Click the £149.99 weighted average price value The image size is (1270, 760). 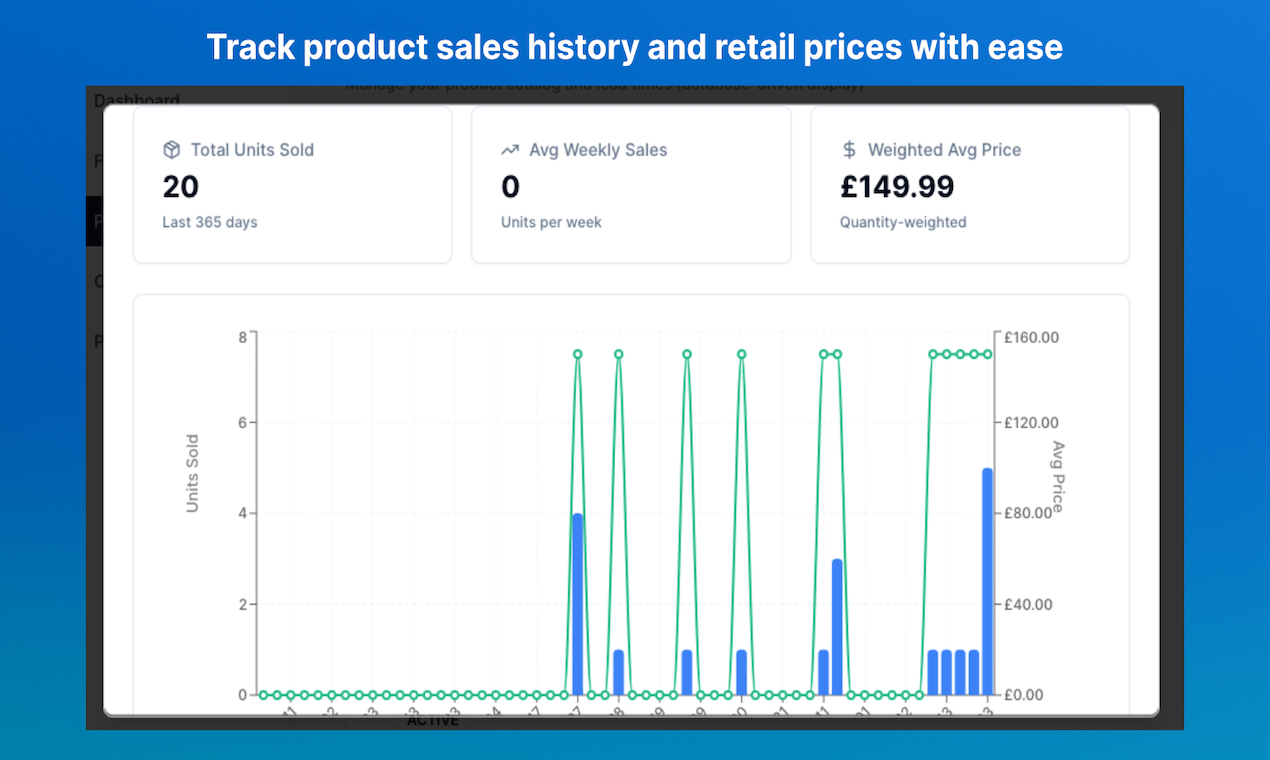(897, 187)
